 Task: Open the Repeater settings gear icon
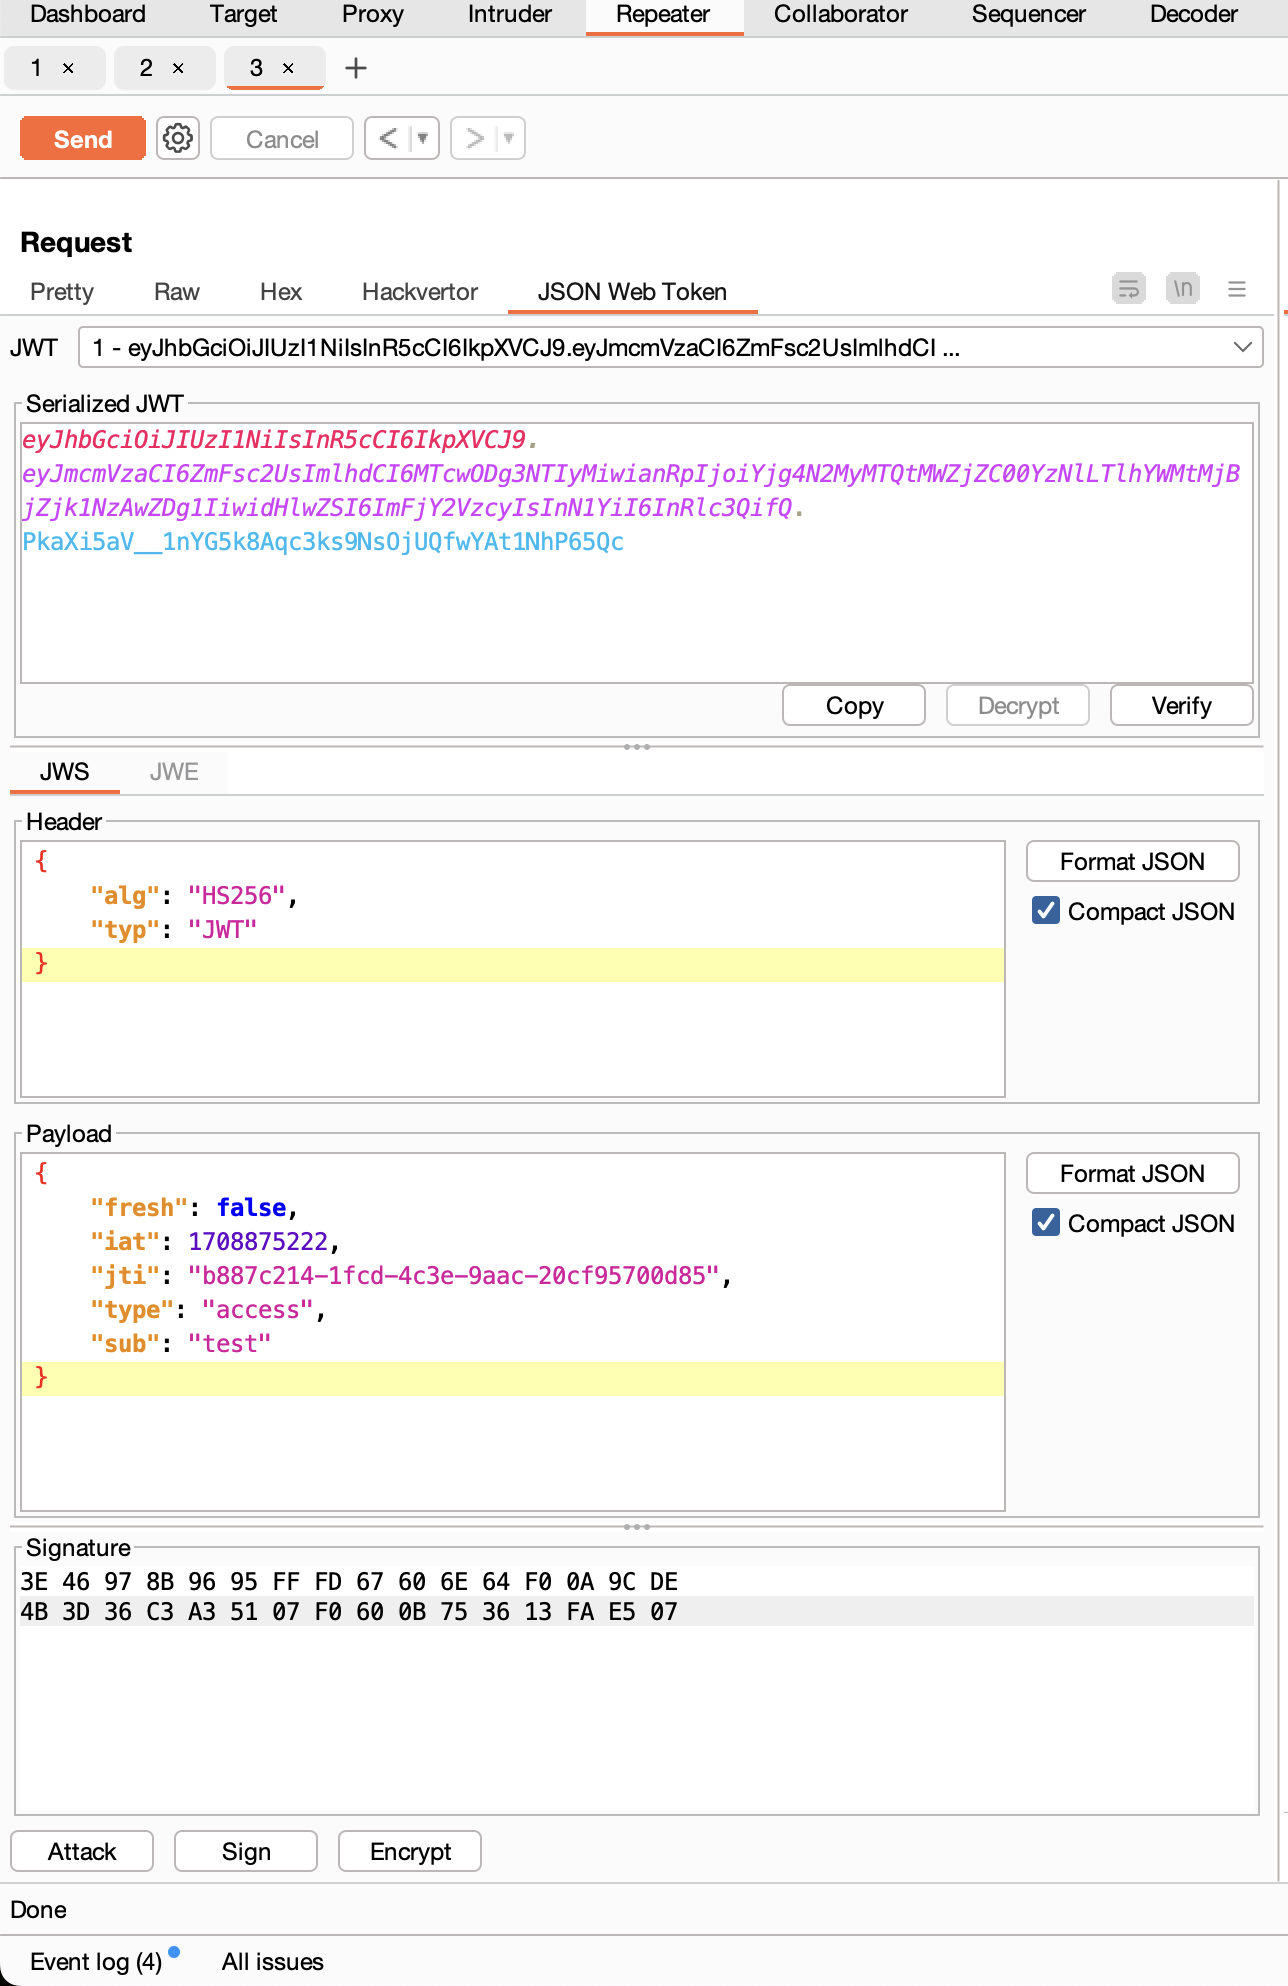[178, 138]
